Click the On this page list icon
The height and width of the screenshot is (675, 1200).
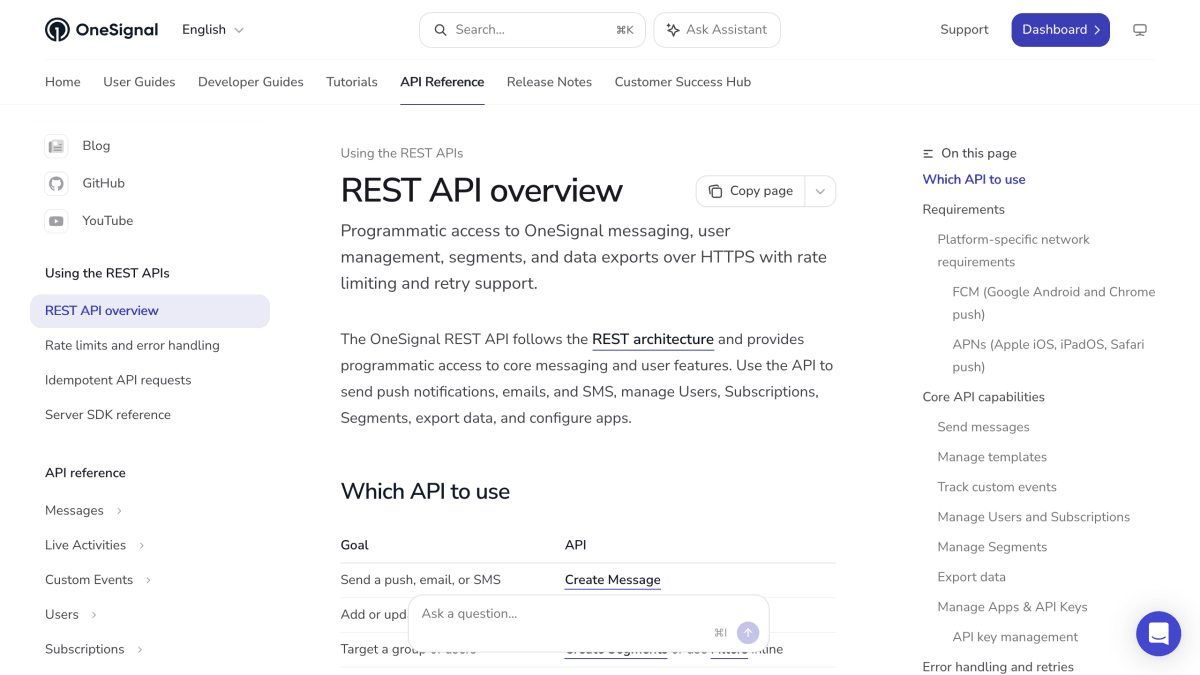pos(928,154)
